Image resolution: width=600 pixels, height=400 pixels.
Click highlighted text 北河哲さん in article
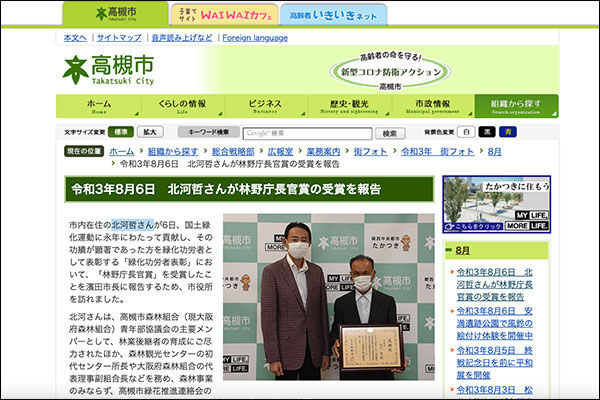[x=133, y=225]
